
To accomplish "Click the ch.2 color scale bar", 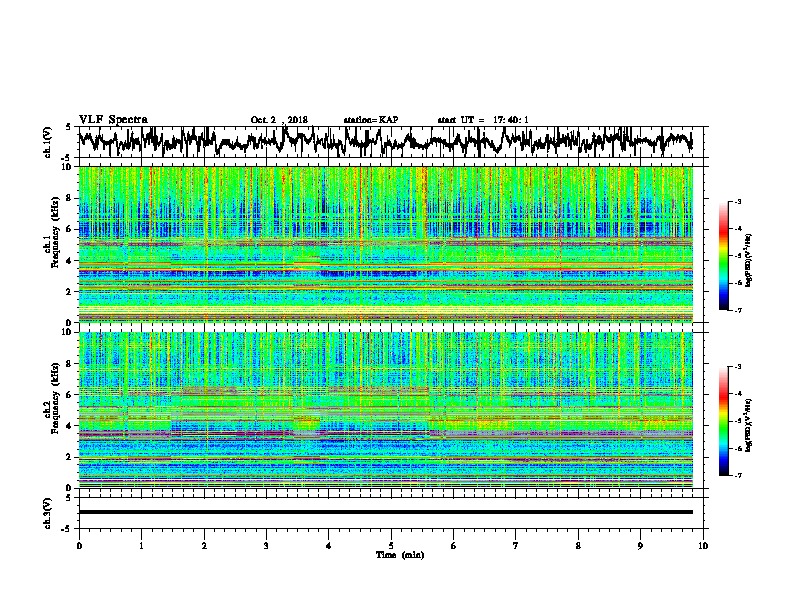I will click(x=724, y=421).
